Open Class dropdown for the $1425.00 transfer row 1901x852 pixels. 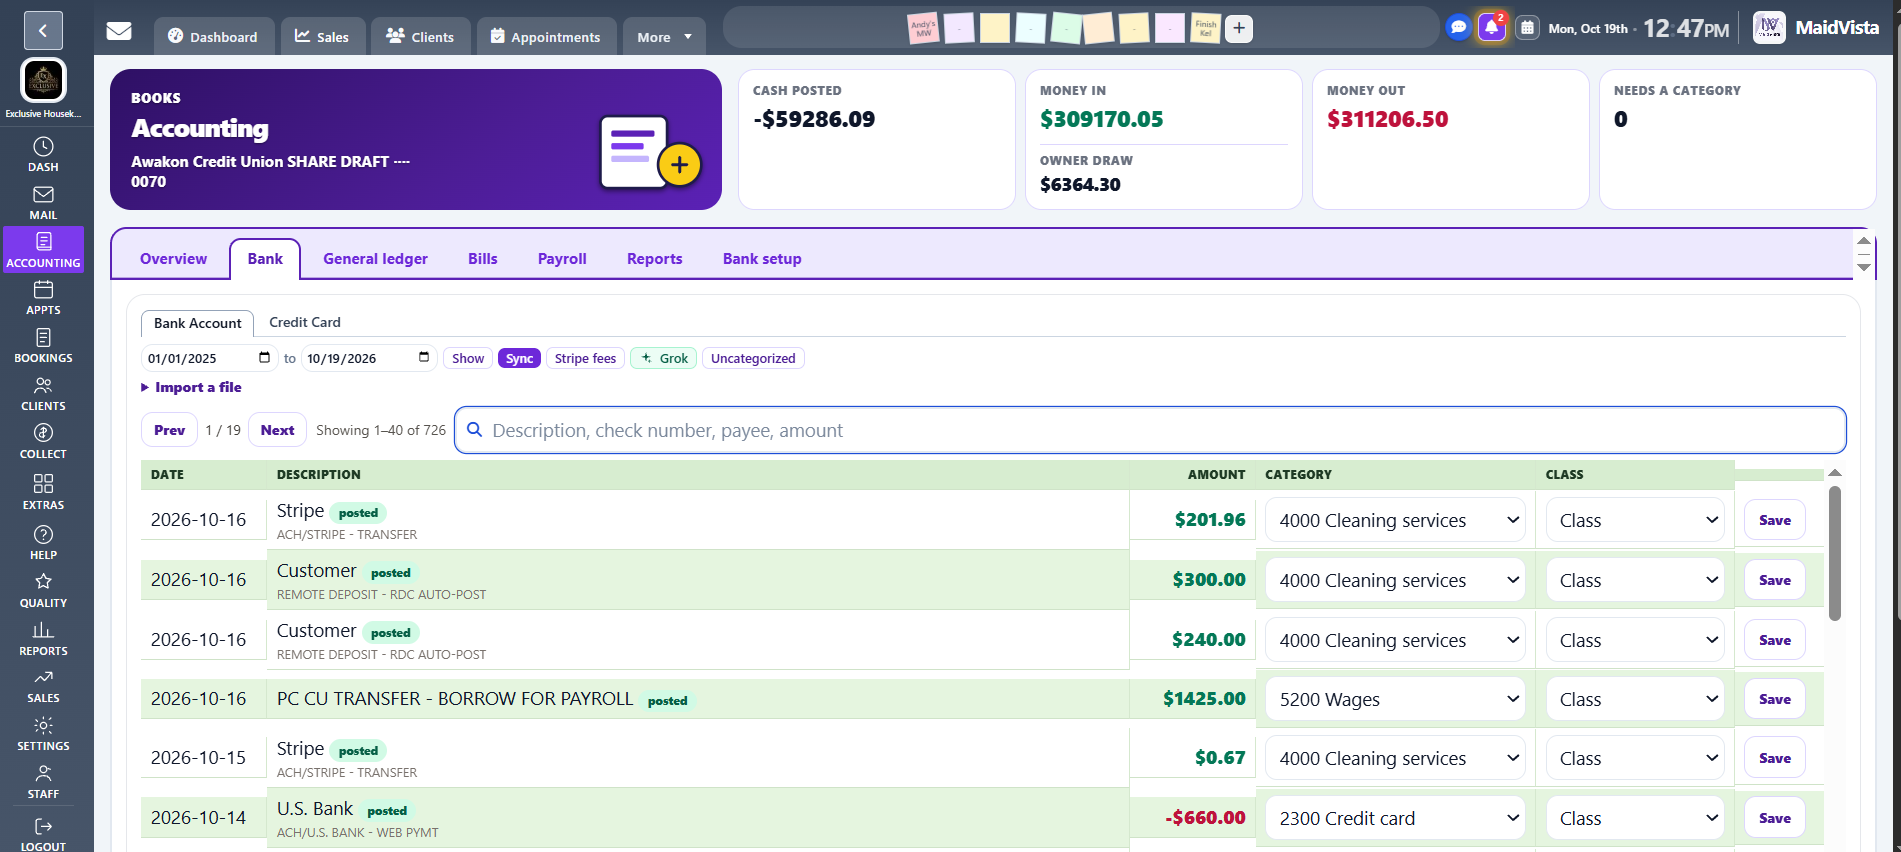coord(1636,699)
